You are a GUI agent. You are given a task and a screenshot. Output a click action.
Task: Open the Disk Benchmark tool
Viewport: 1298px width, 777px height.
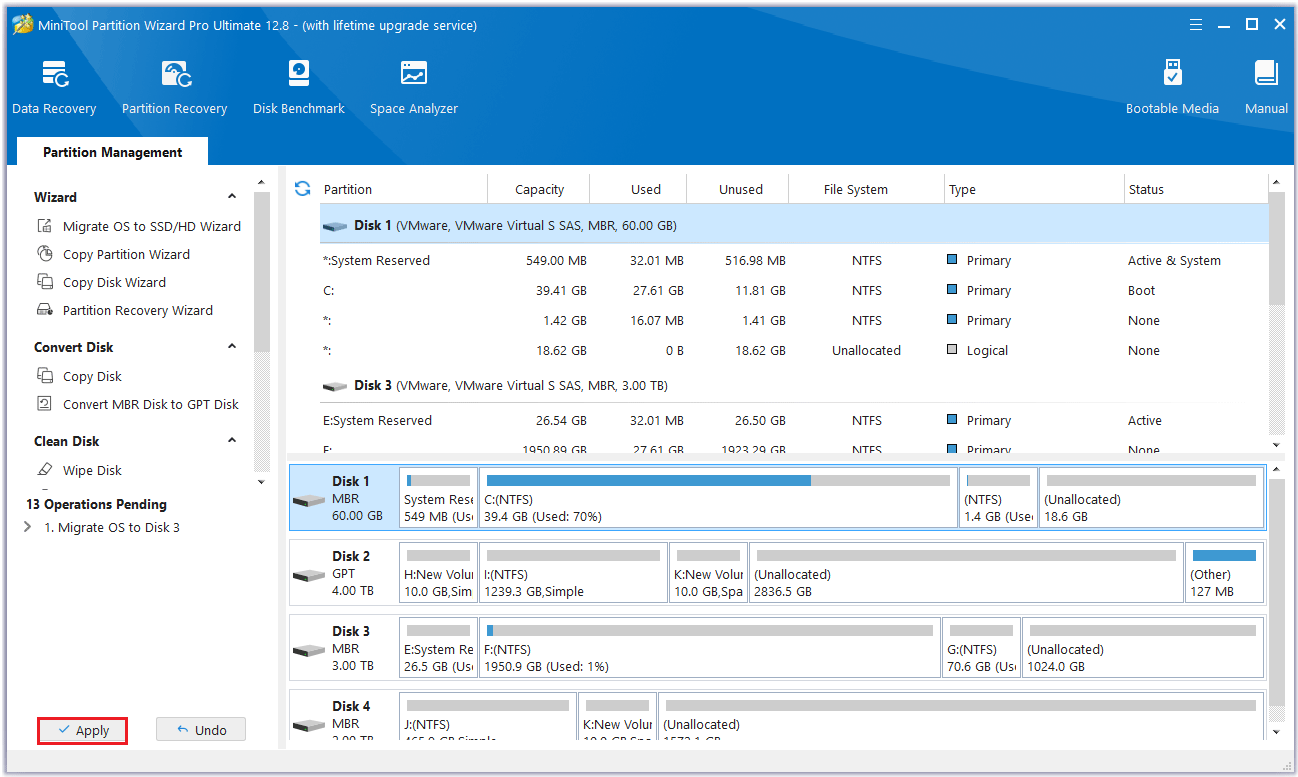tap(298, 88)
